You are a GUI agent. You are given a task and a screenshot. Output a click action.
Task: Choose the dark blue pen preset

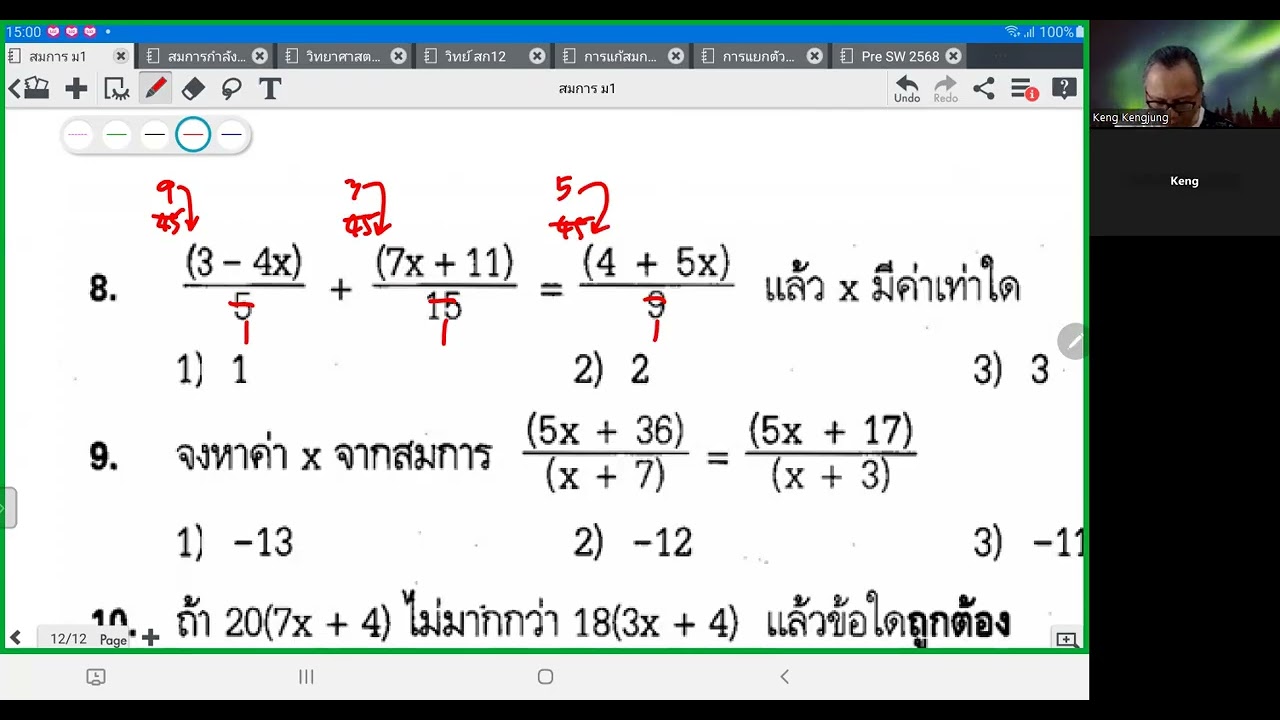[231, 134]
